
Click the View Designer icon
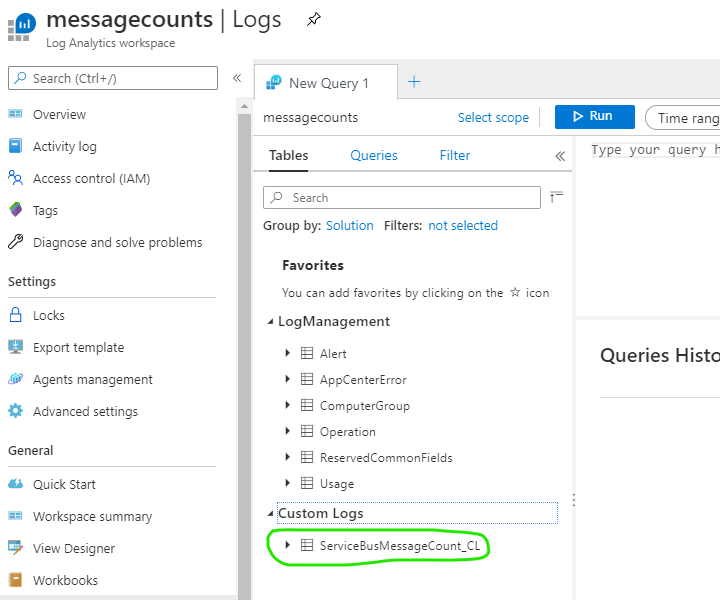coord(15,547)
